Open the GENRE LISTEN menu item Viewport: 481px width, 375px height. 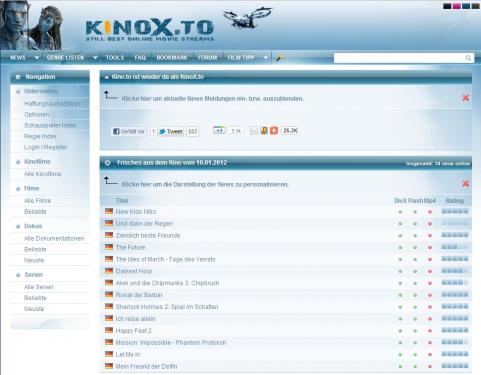[65, 58]
